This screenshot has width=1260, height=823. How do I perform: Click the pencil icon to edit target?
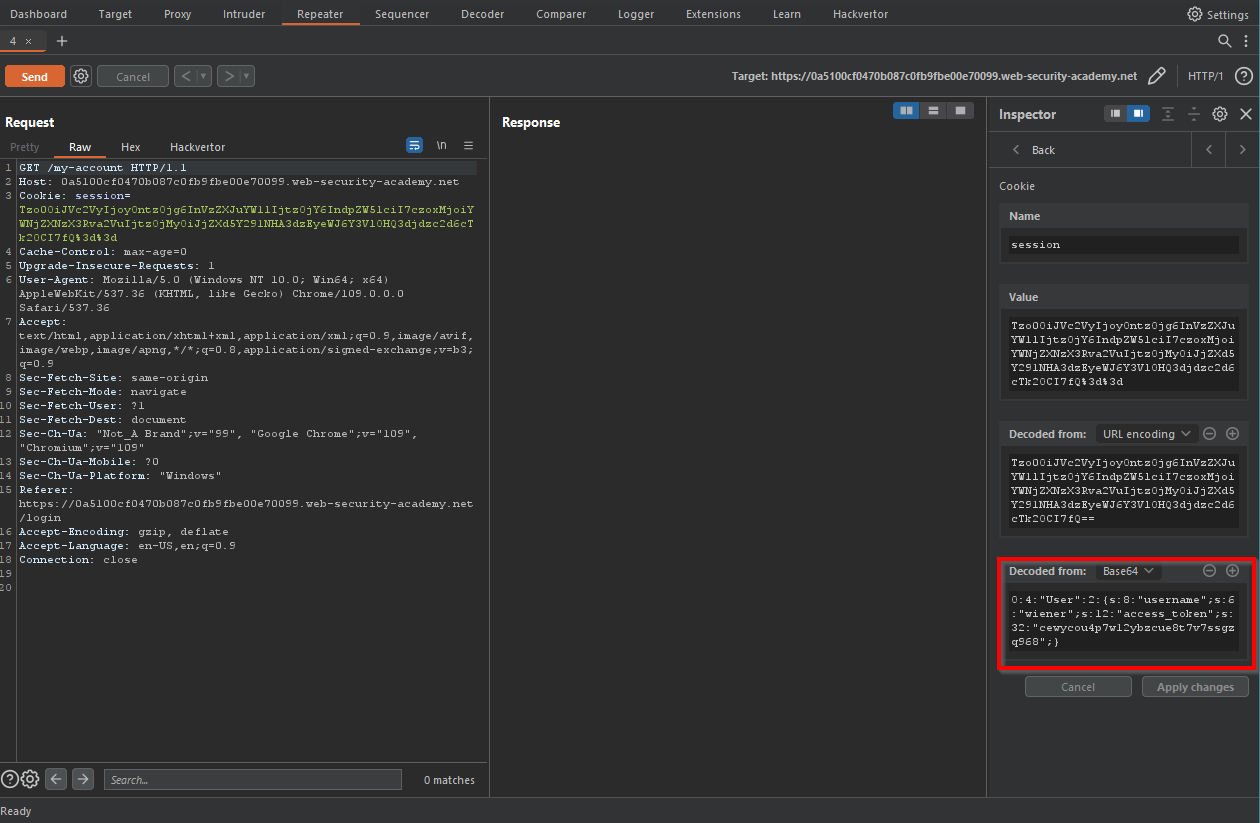(1156, 76)
